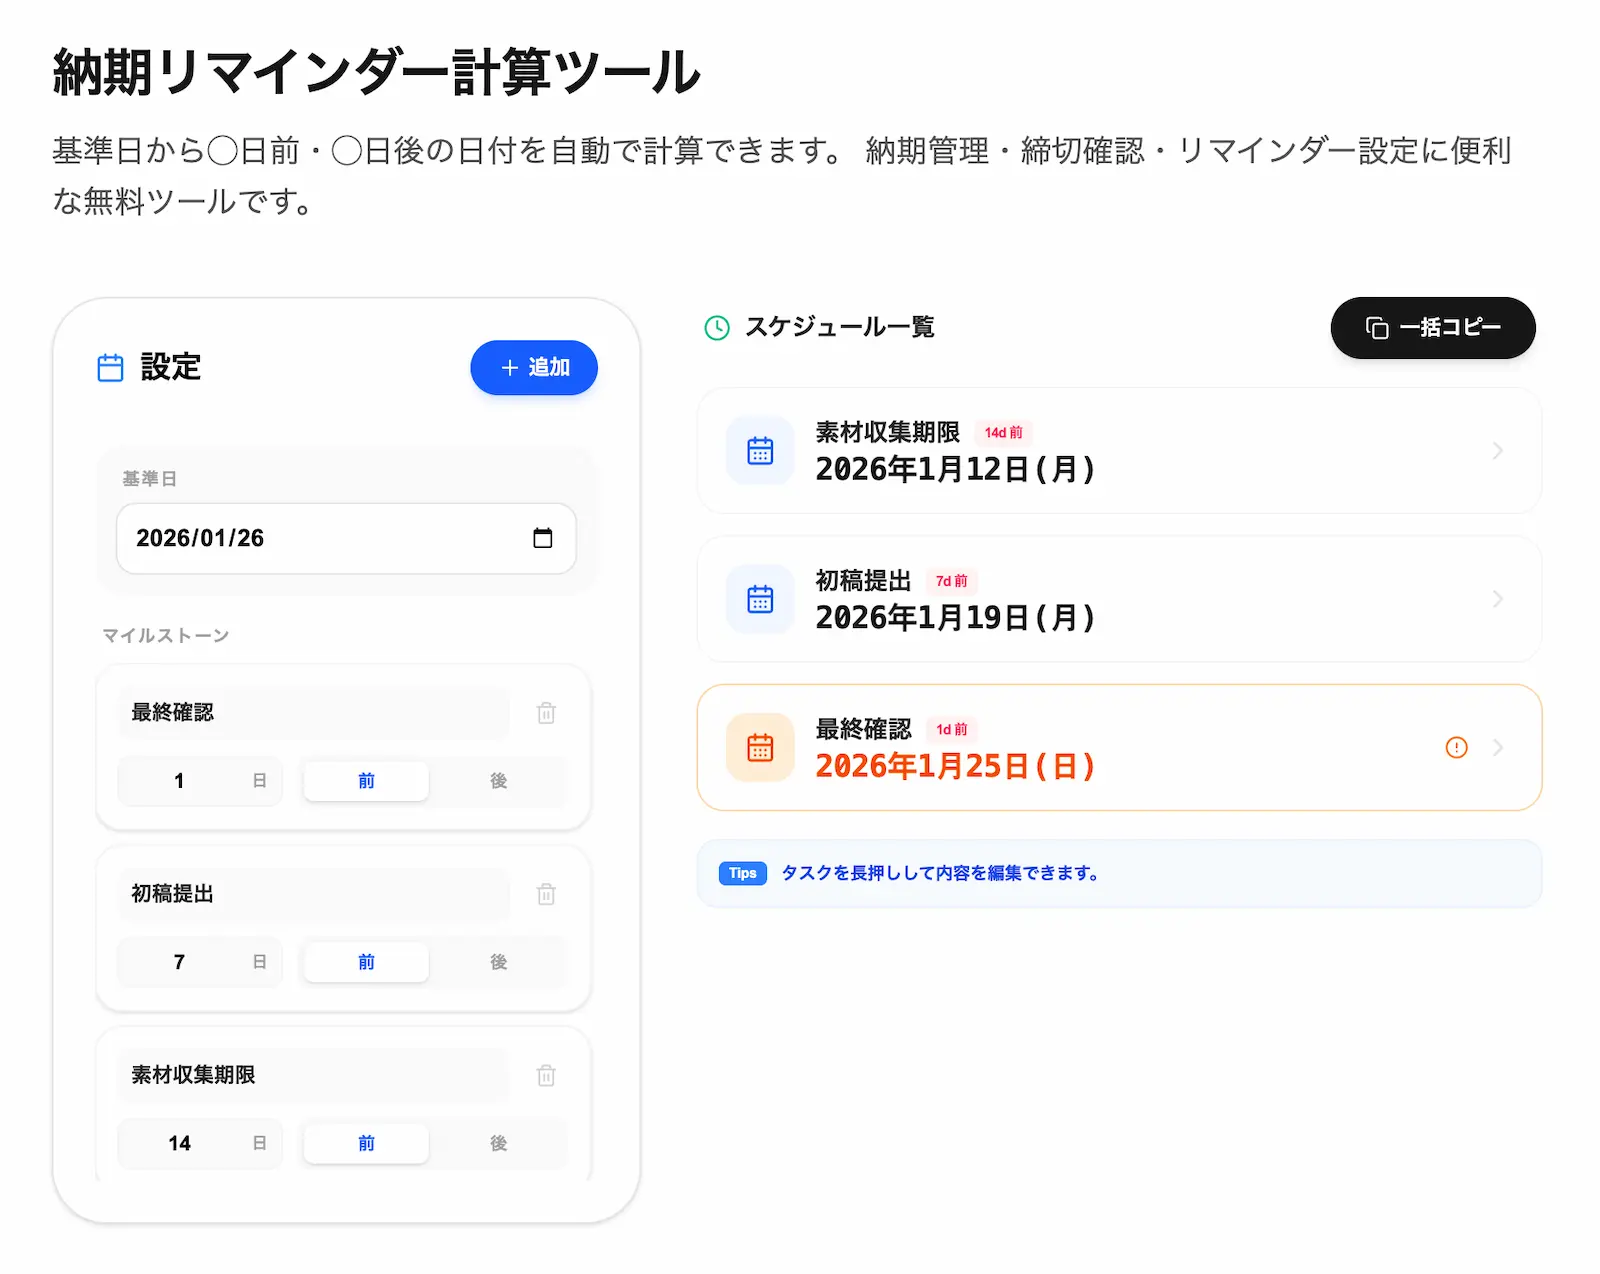This screenshot has height=1274, width=1600.
Task: Click the スケジュール一覧 heading
Action: click(x=840, y=328)
